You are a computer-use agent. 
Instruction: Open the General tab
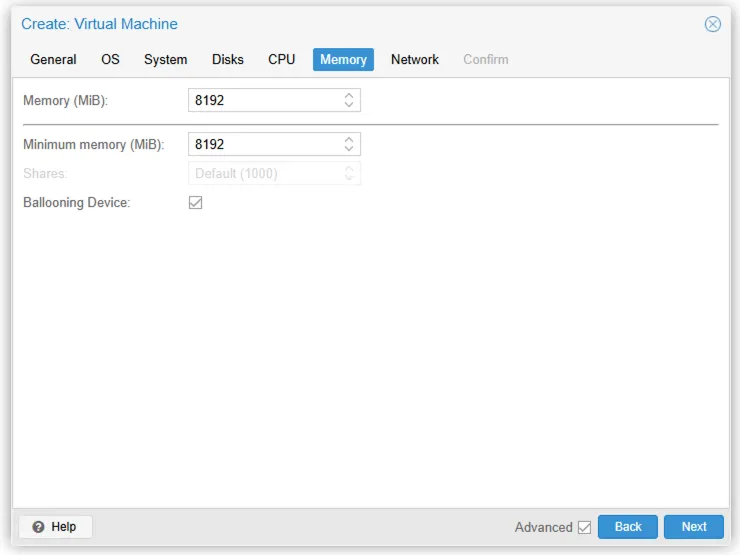click(x=53, y=59)
